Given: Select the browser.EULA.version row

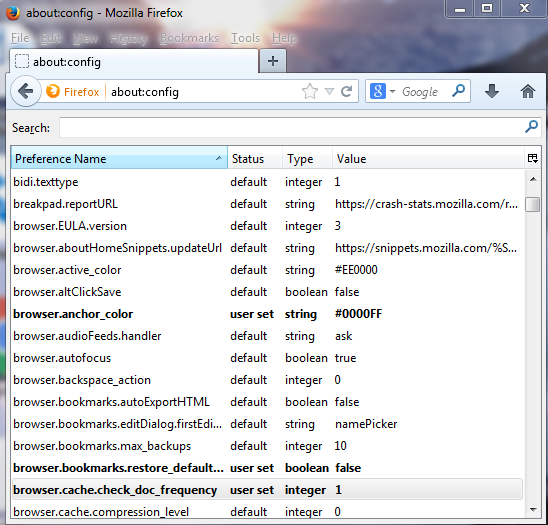Looking at the screenshot, I should point(267,226).
